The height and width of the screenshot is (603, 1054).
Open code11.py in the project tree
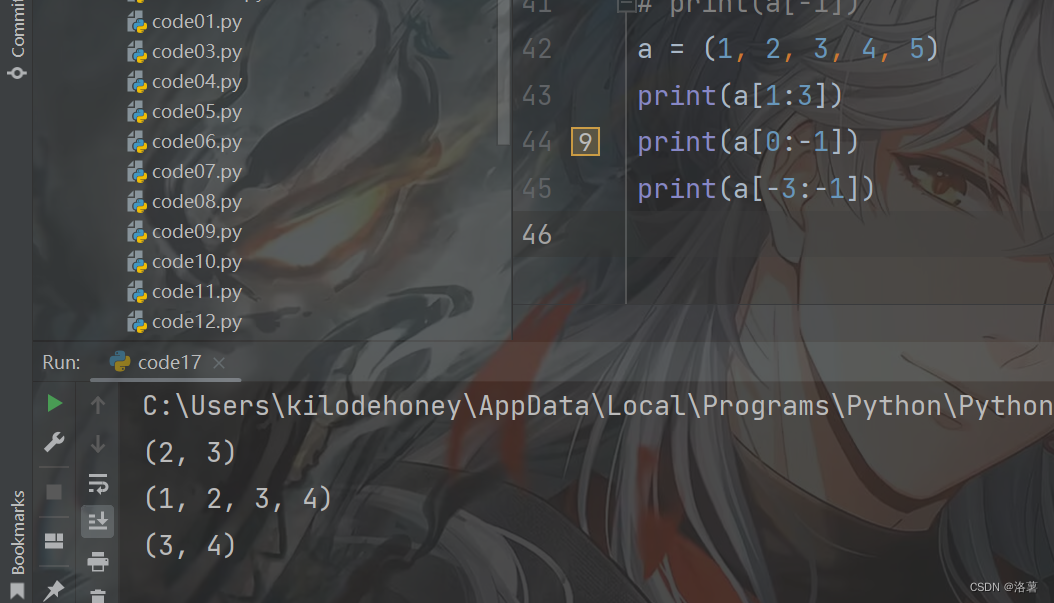click(x=197, y=292)
